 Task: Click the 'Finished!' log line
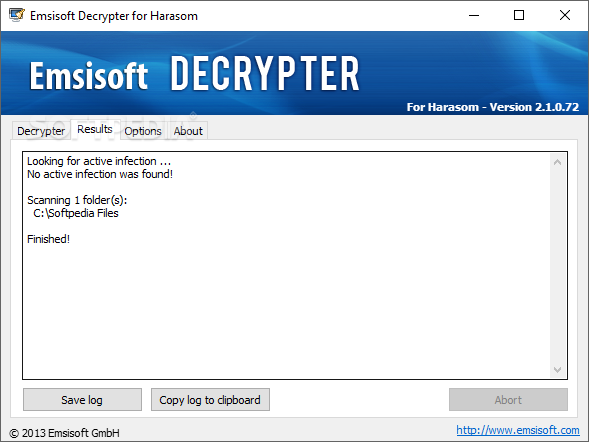pyautogui.click(x=48, y=239)
